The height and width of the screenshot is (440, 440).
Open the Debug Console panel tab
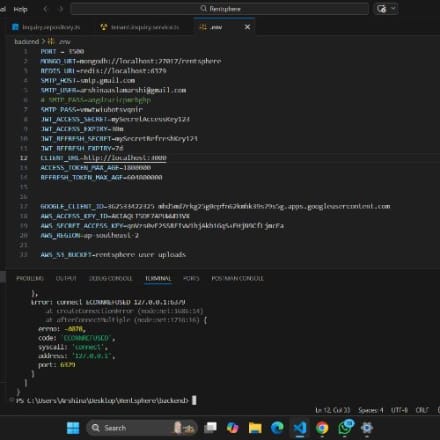[111, 278]
